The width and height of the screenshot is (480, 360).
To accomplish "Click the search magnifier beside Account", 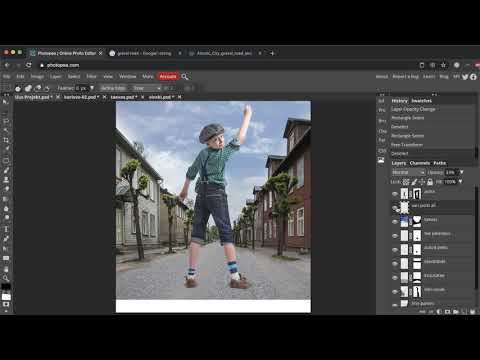I will 185,77.
